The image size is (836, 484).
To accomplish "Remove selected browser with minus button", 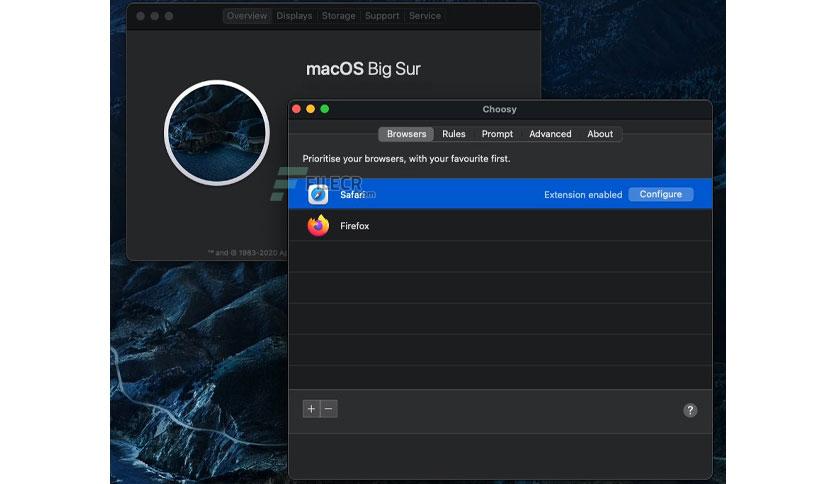I will tap(329, 409).
